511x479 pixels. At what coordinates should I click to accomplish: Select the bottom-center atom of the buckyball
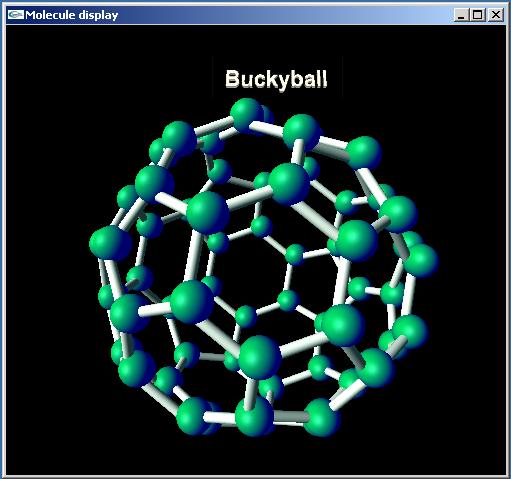254,416
